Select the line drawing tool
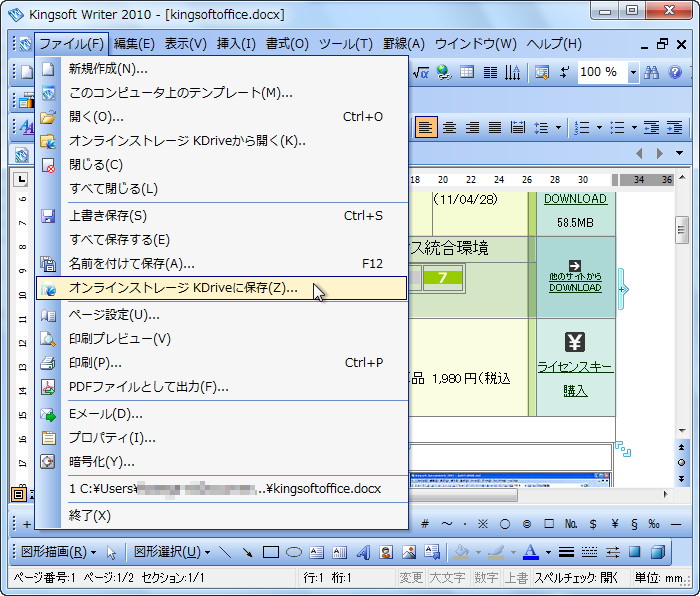 coord(225,553)
